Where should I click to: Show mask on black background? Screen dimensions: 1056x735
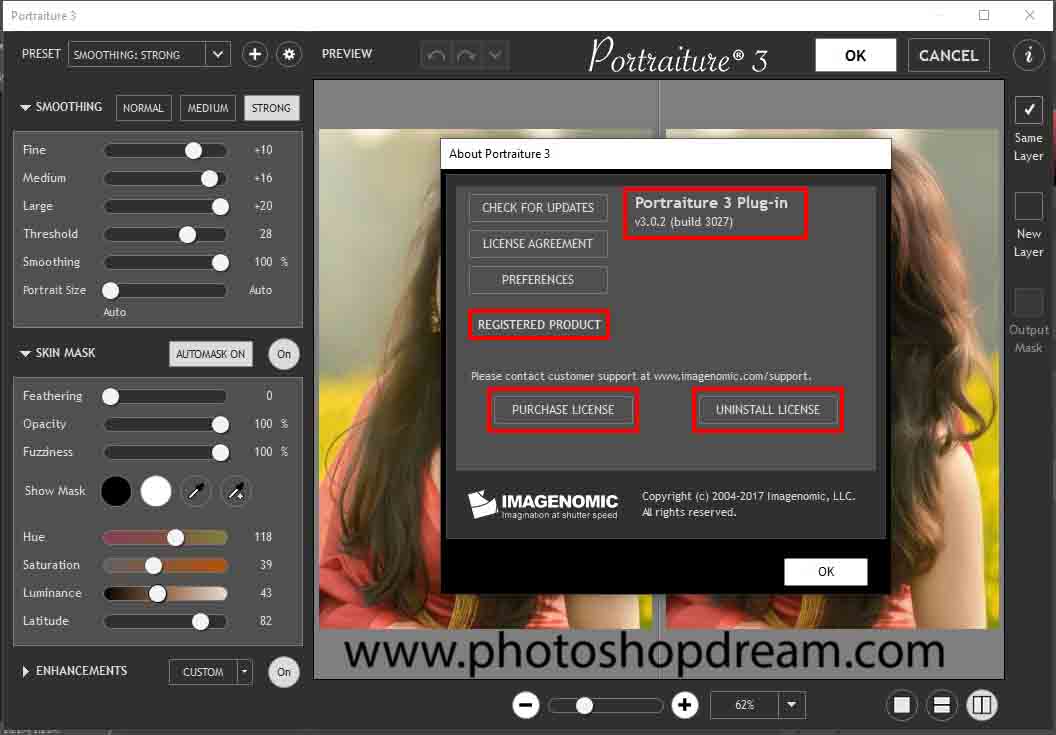pyautogui.click(x=116, y=491)
